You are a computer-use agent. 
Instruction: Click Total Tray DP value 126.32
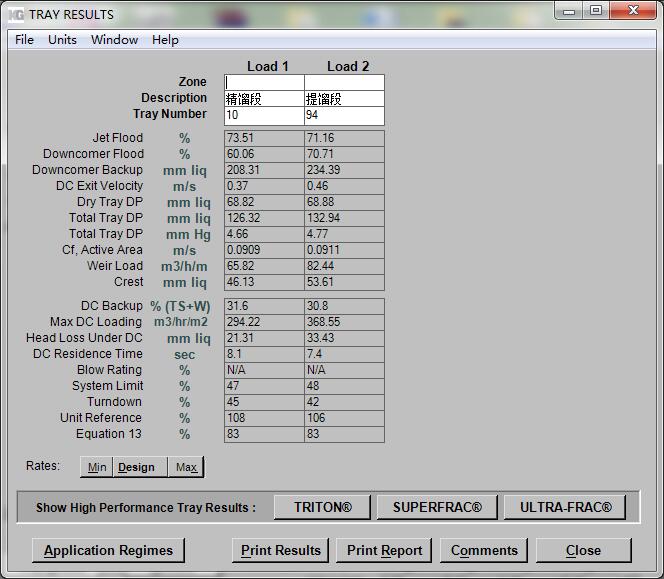[264, 219]
